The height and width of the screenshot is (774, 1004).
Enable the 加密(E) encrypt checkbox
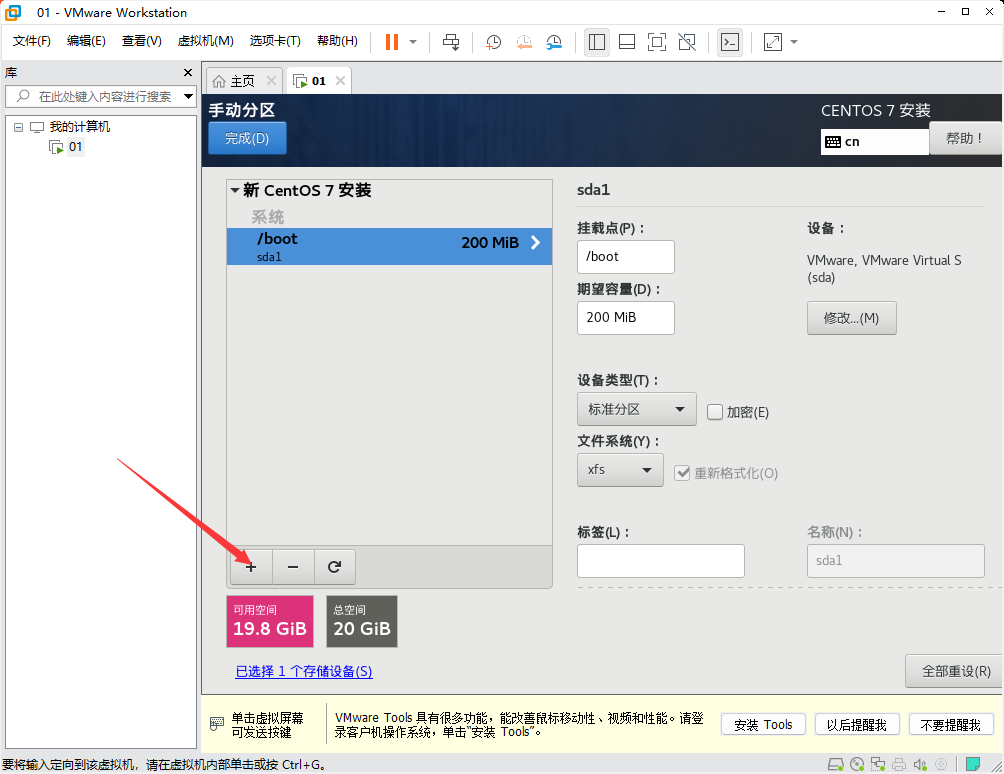715,412
